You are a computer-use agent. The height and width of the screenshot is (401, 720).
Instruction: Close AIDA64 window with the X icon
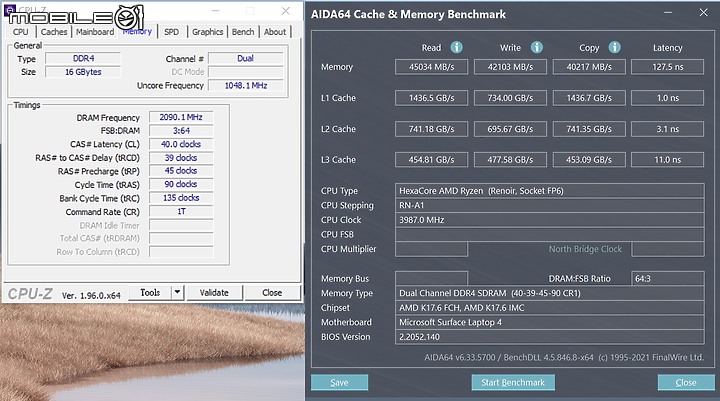(703, 13)
